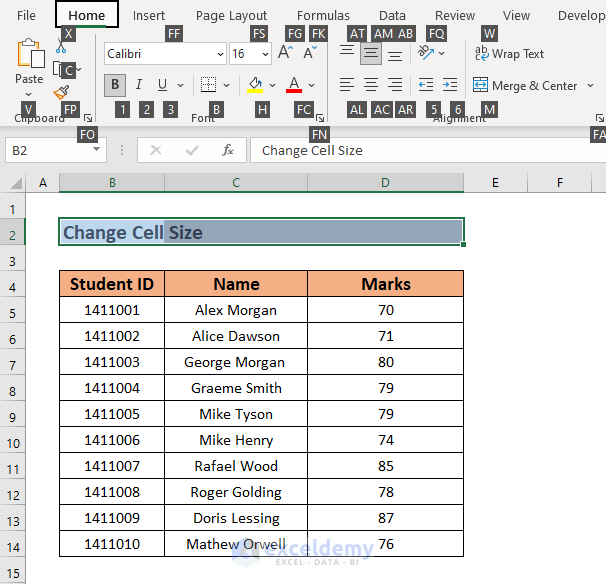606x584 pixels.
Task: Select the cell containing George Morgan
Action: coord(236,362)
